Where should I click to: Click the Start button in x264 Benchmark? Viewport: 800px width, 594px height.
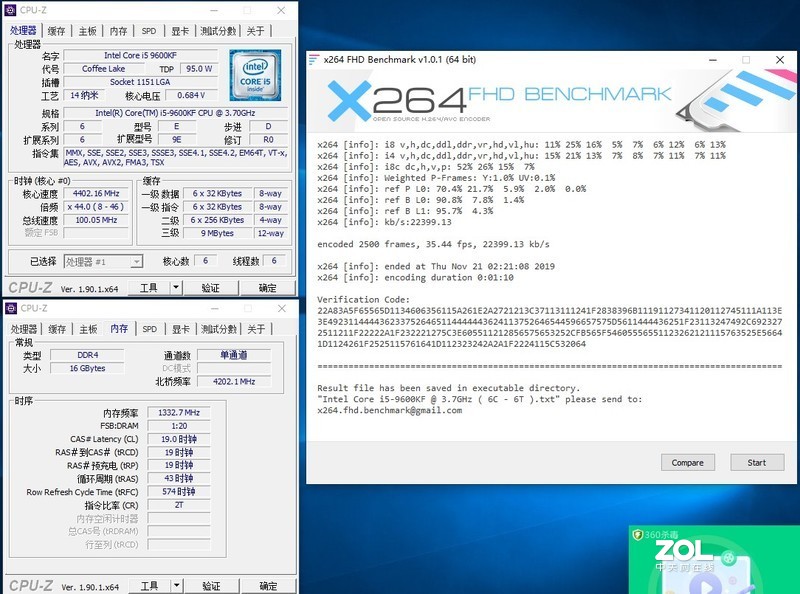(757, 462)
